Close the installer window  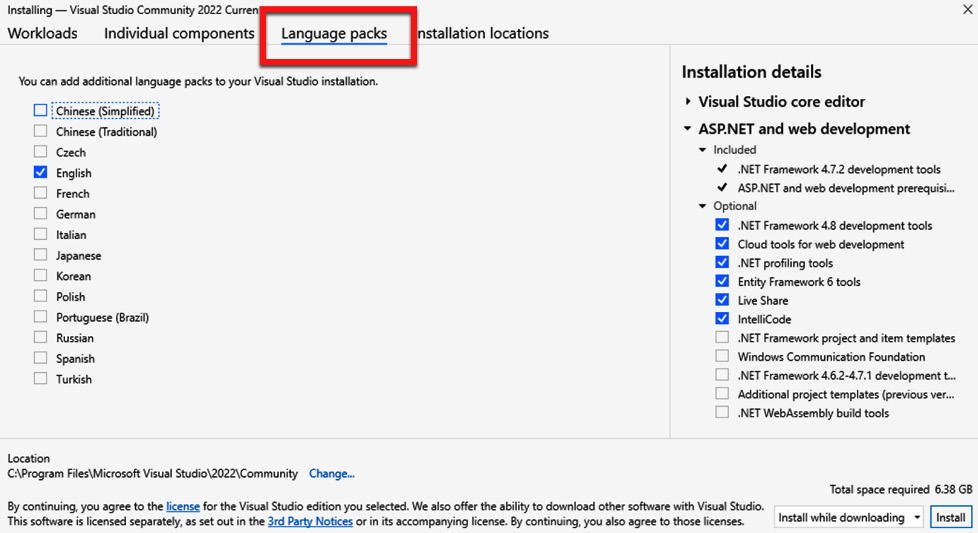click(967, 9)
